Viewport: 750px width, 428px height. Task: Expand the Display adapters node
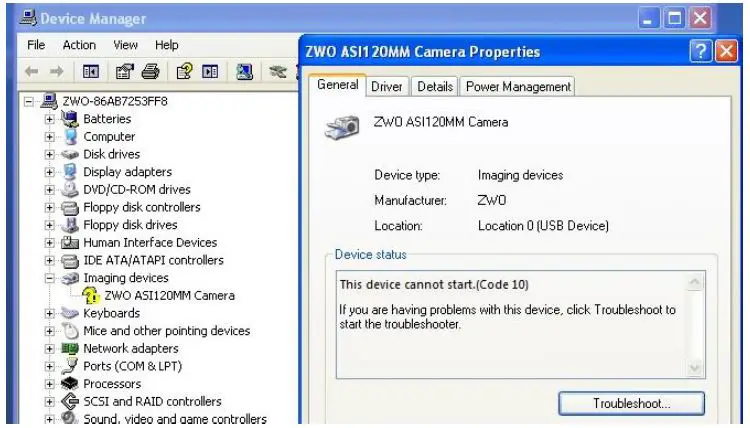[49, 172]
